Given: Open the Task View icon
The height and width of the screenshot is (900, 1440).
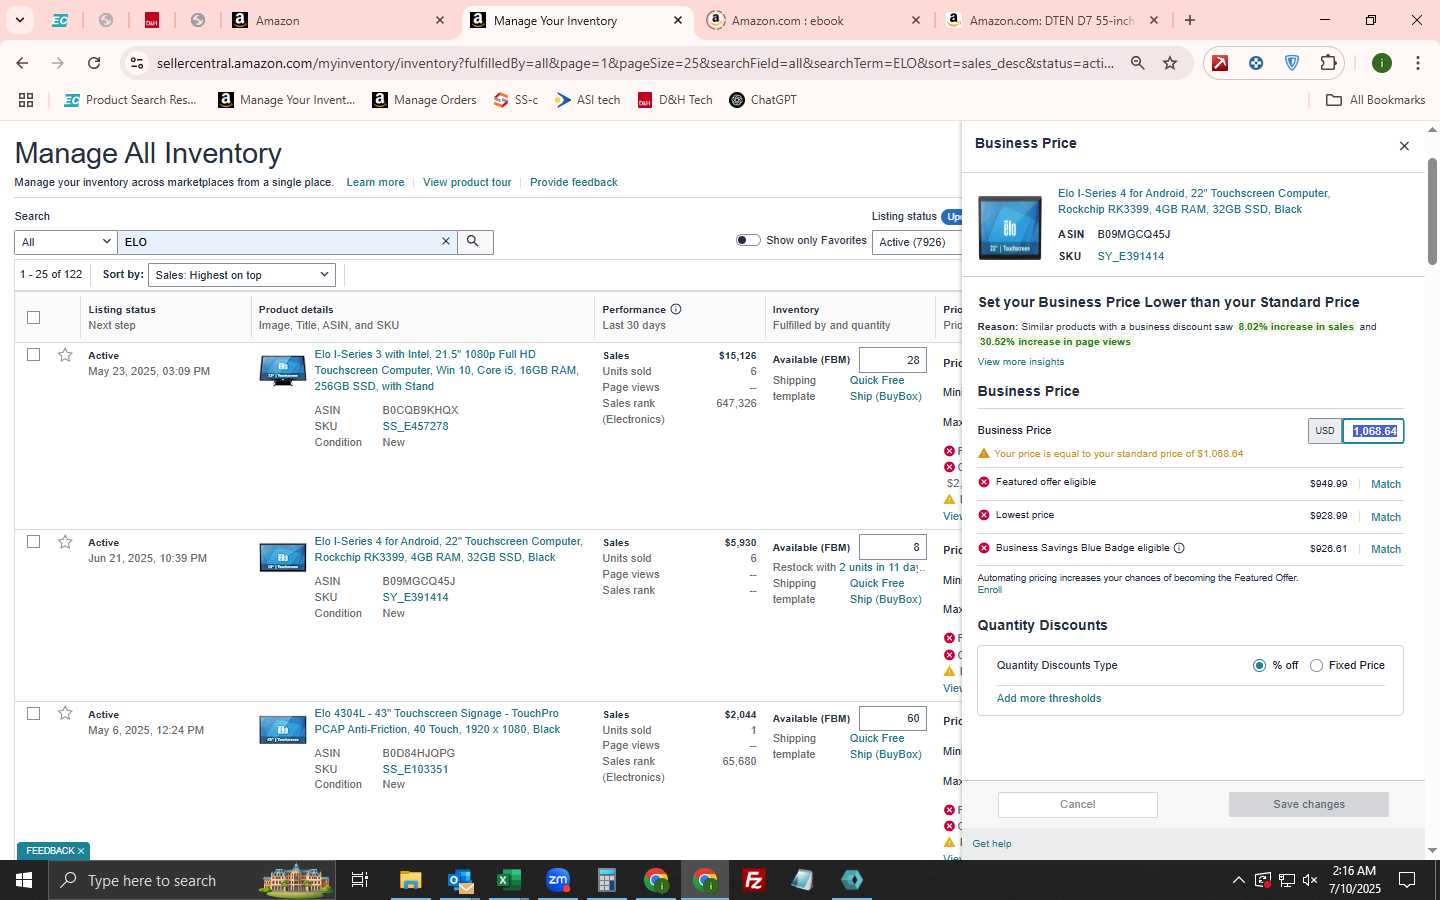Looking at the screenshot, I should [x=360, y=880].
